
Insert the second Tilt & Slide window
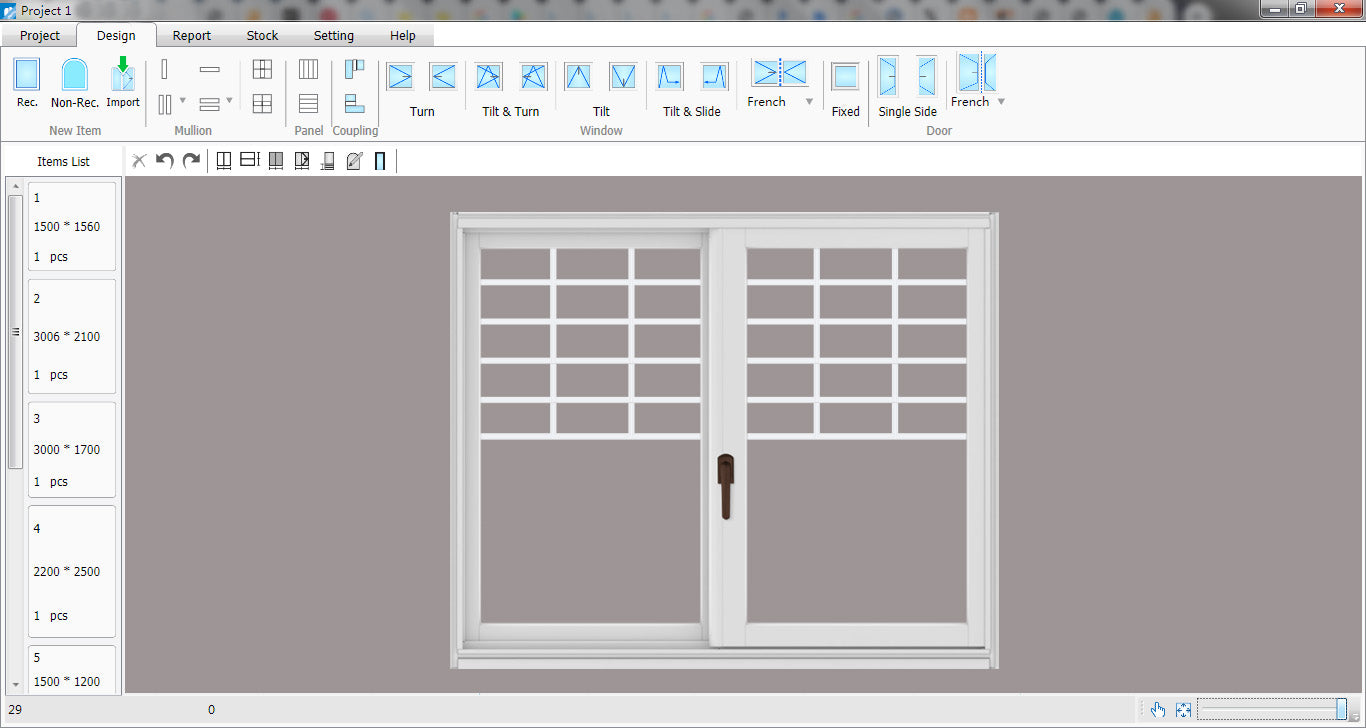click(x=714, y=77)
